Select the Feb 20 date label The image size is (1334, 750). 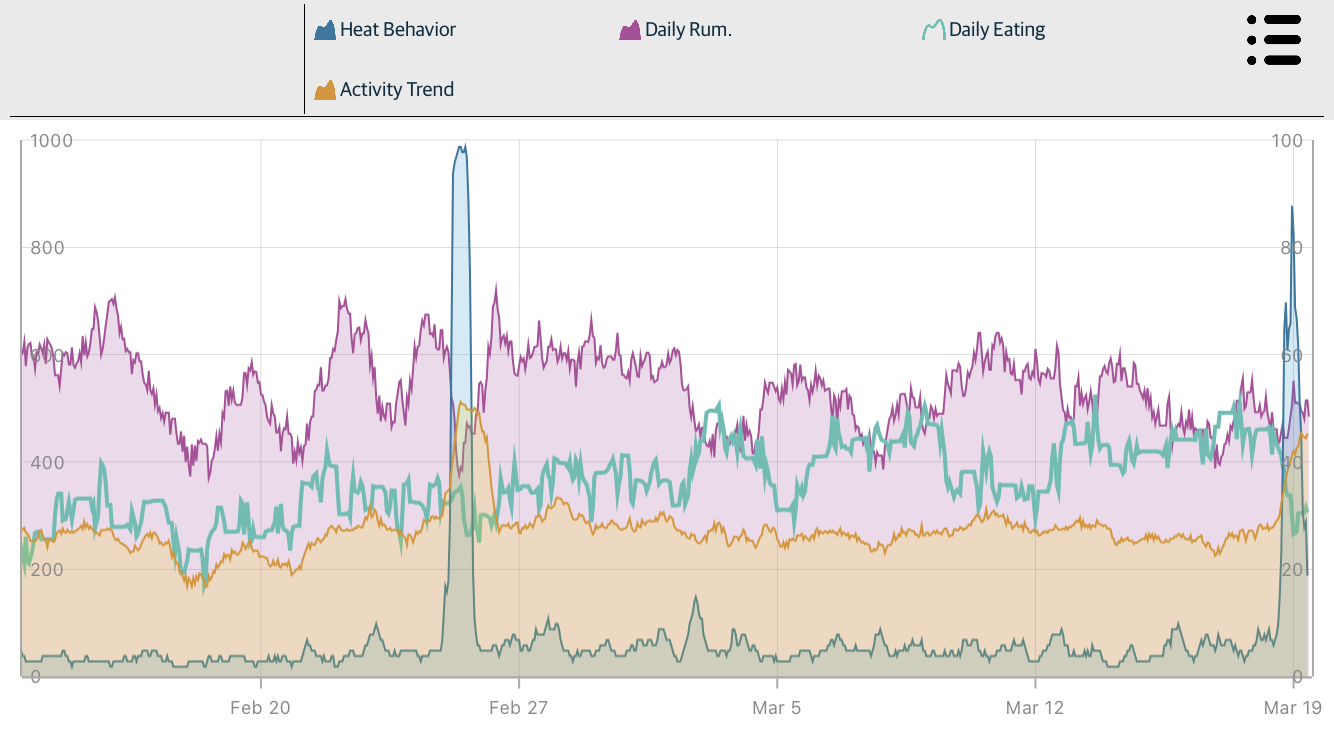point(260,708)
